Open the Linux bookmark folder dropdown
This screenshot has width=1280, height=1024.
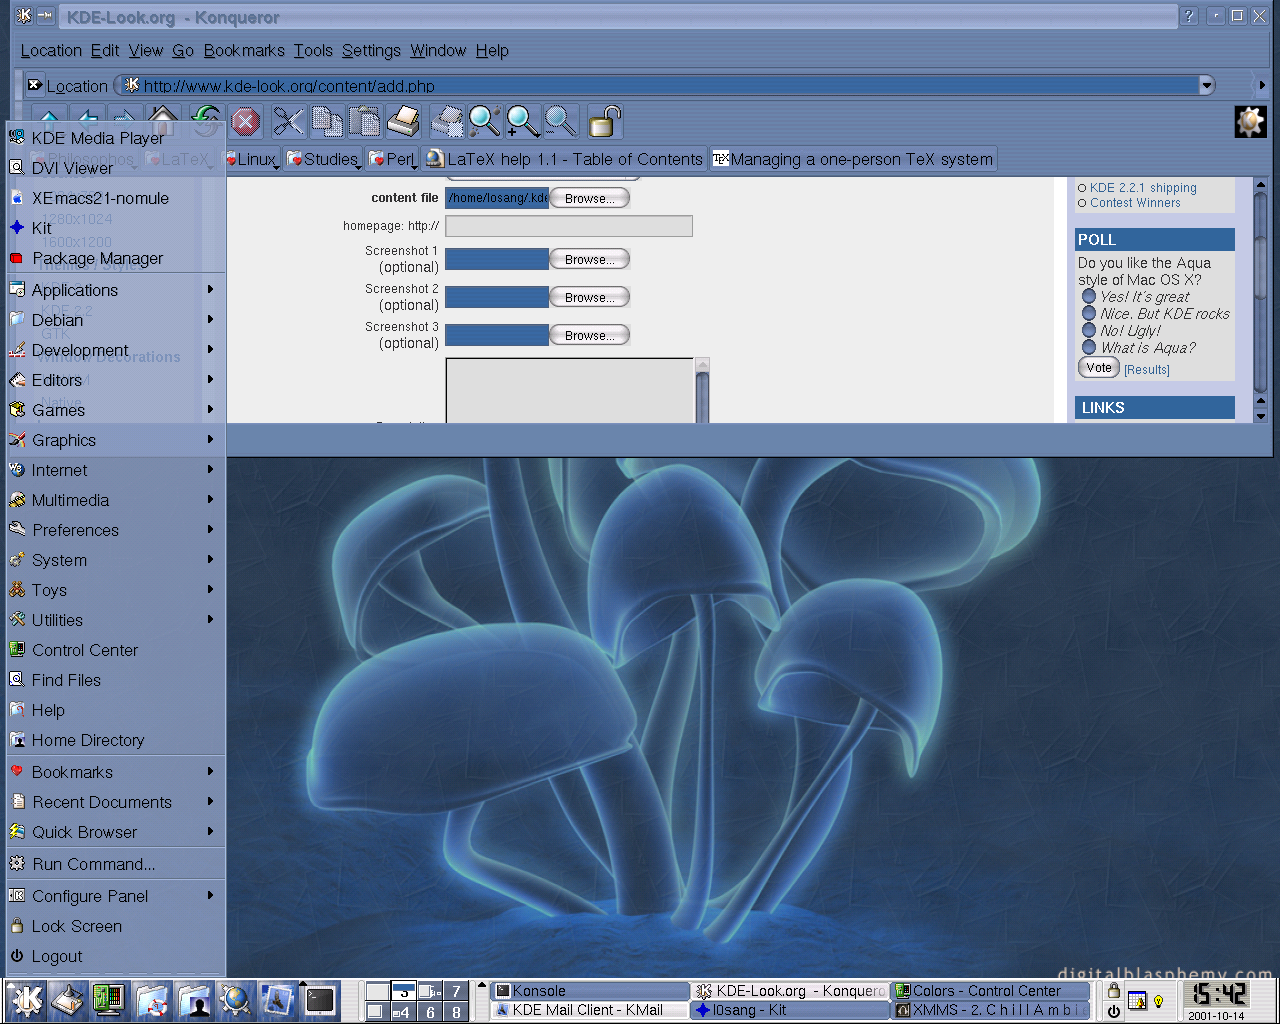click(x=251, y=159)
